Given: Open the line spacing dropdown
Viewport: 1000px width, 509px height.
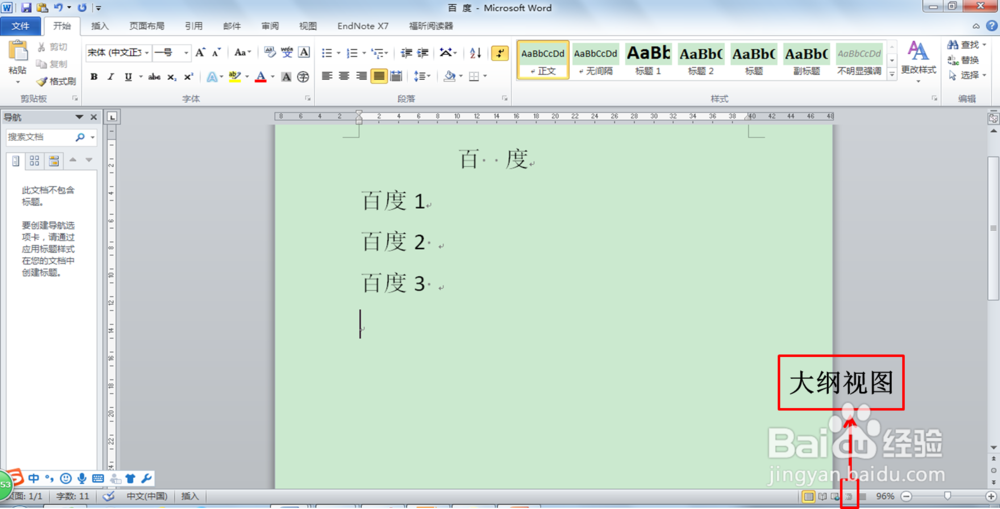Looking at the screenshot, I should pos(422,77).
